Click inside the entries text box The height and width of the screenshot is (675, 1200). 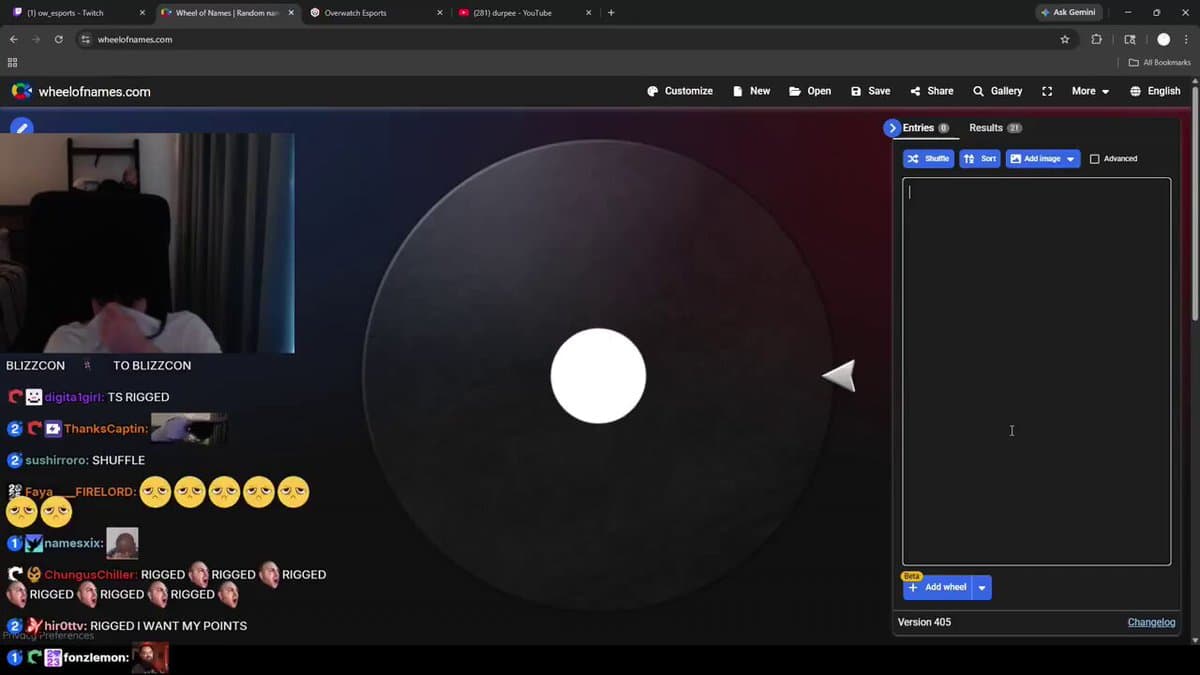pos(1036,370)
